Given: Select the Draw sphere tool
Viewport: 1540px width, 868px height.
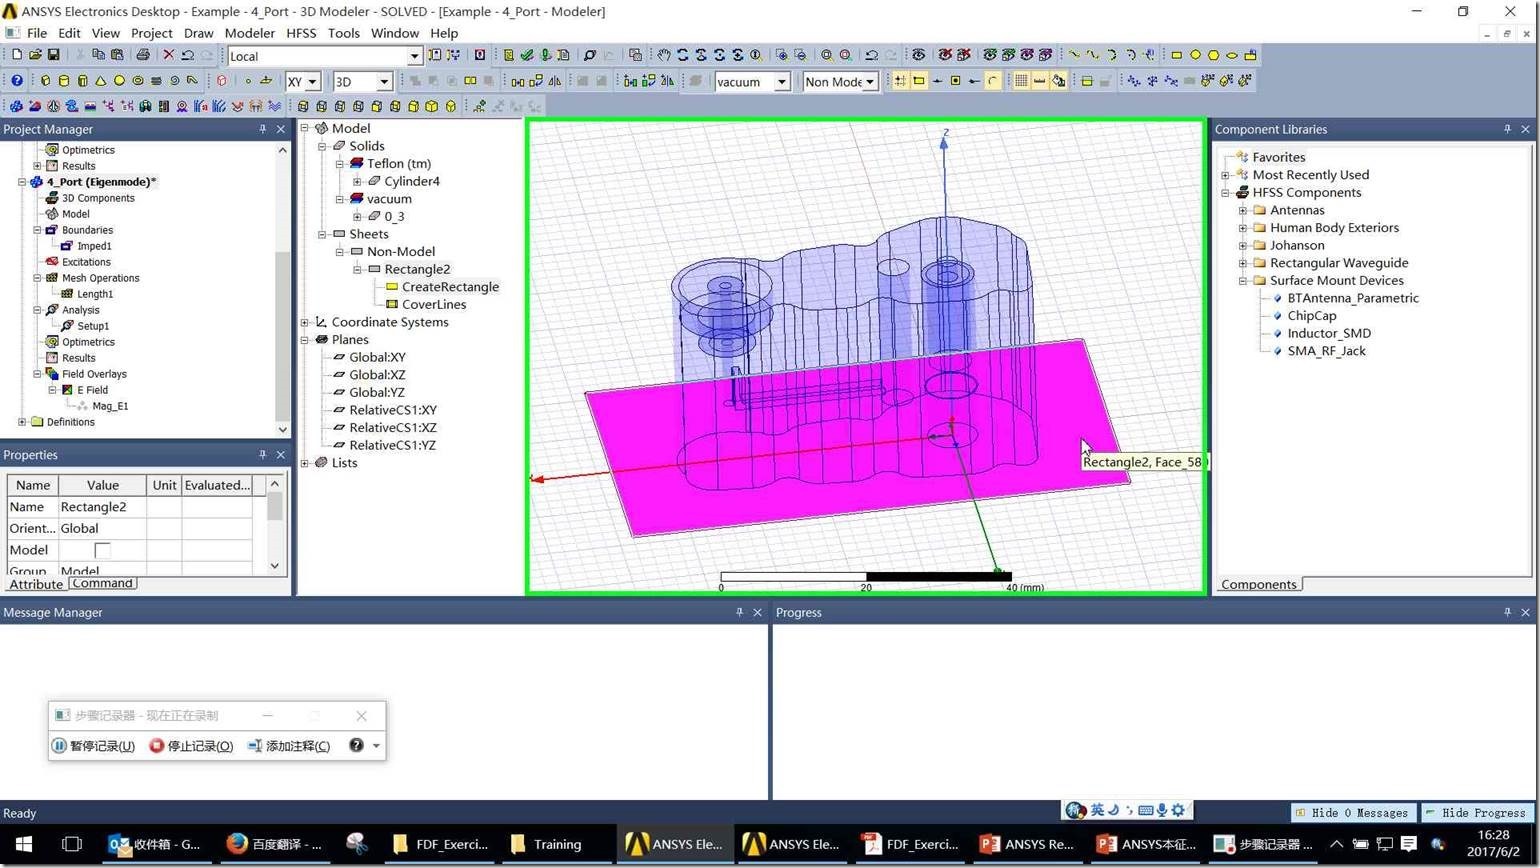Looking at the screenshot, I should pos(119,81).
